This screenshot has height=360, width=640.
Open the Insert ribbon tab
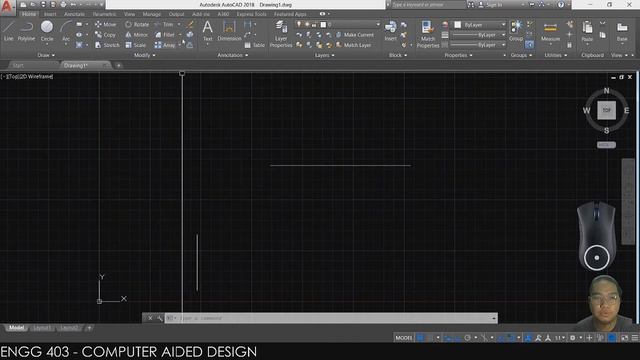pos(50,14)
